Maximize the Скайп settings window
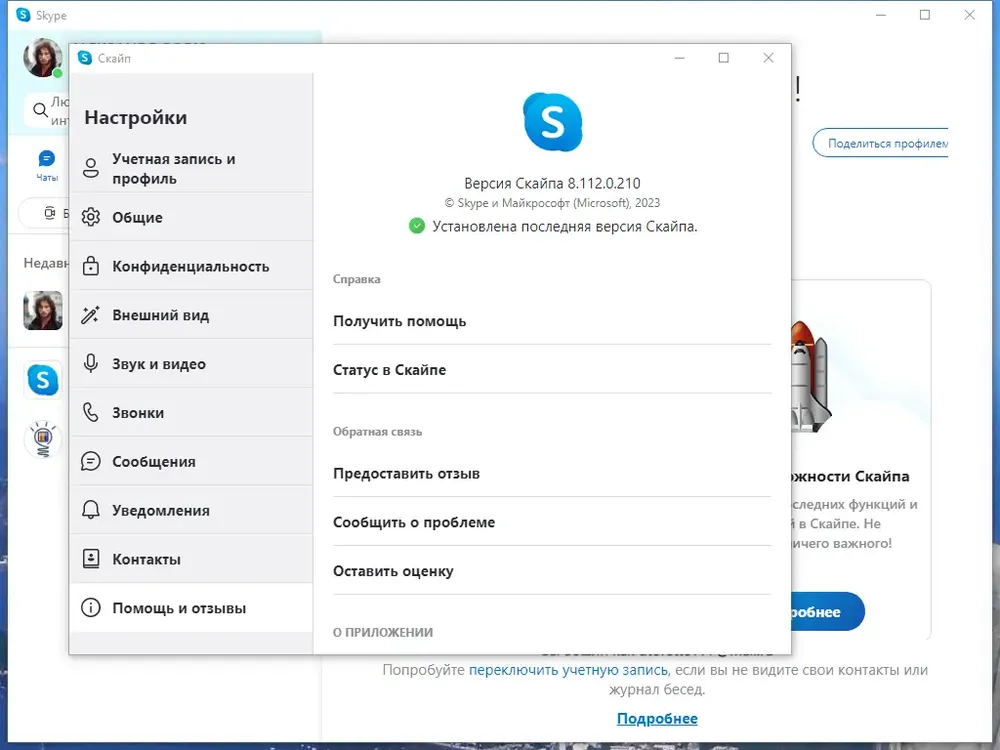This screenshot has width=1000, height=750. coord(724,58)
